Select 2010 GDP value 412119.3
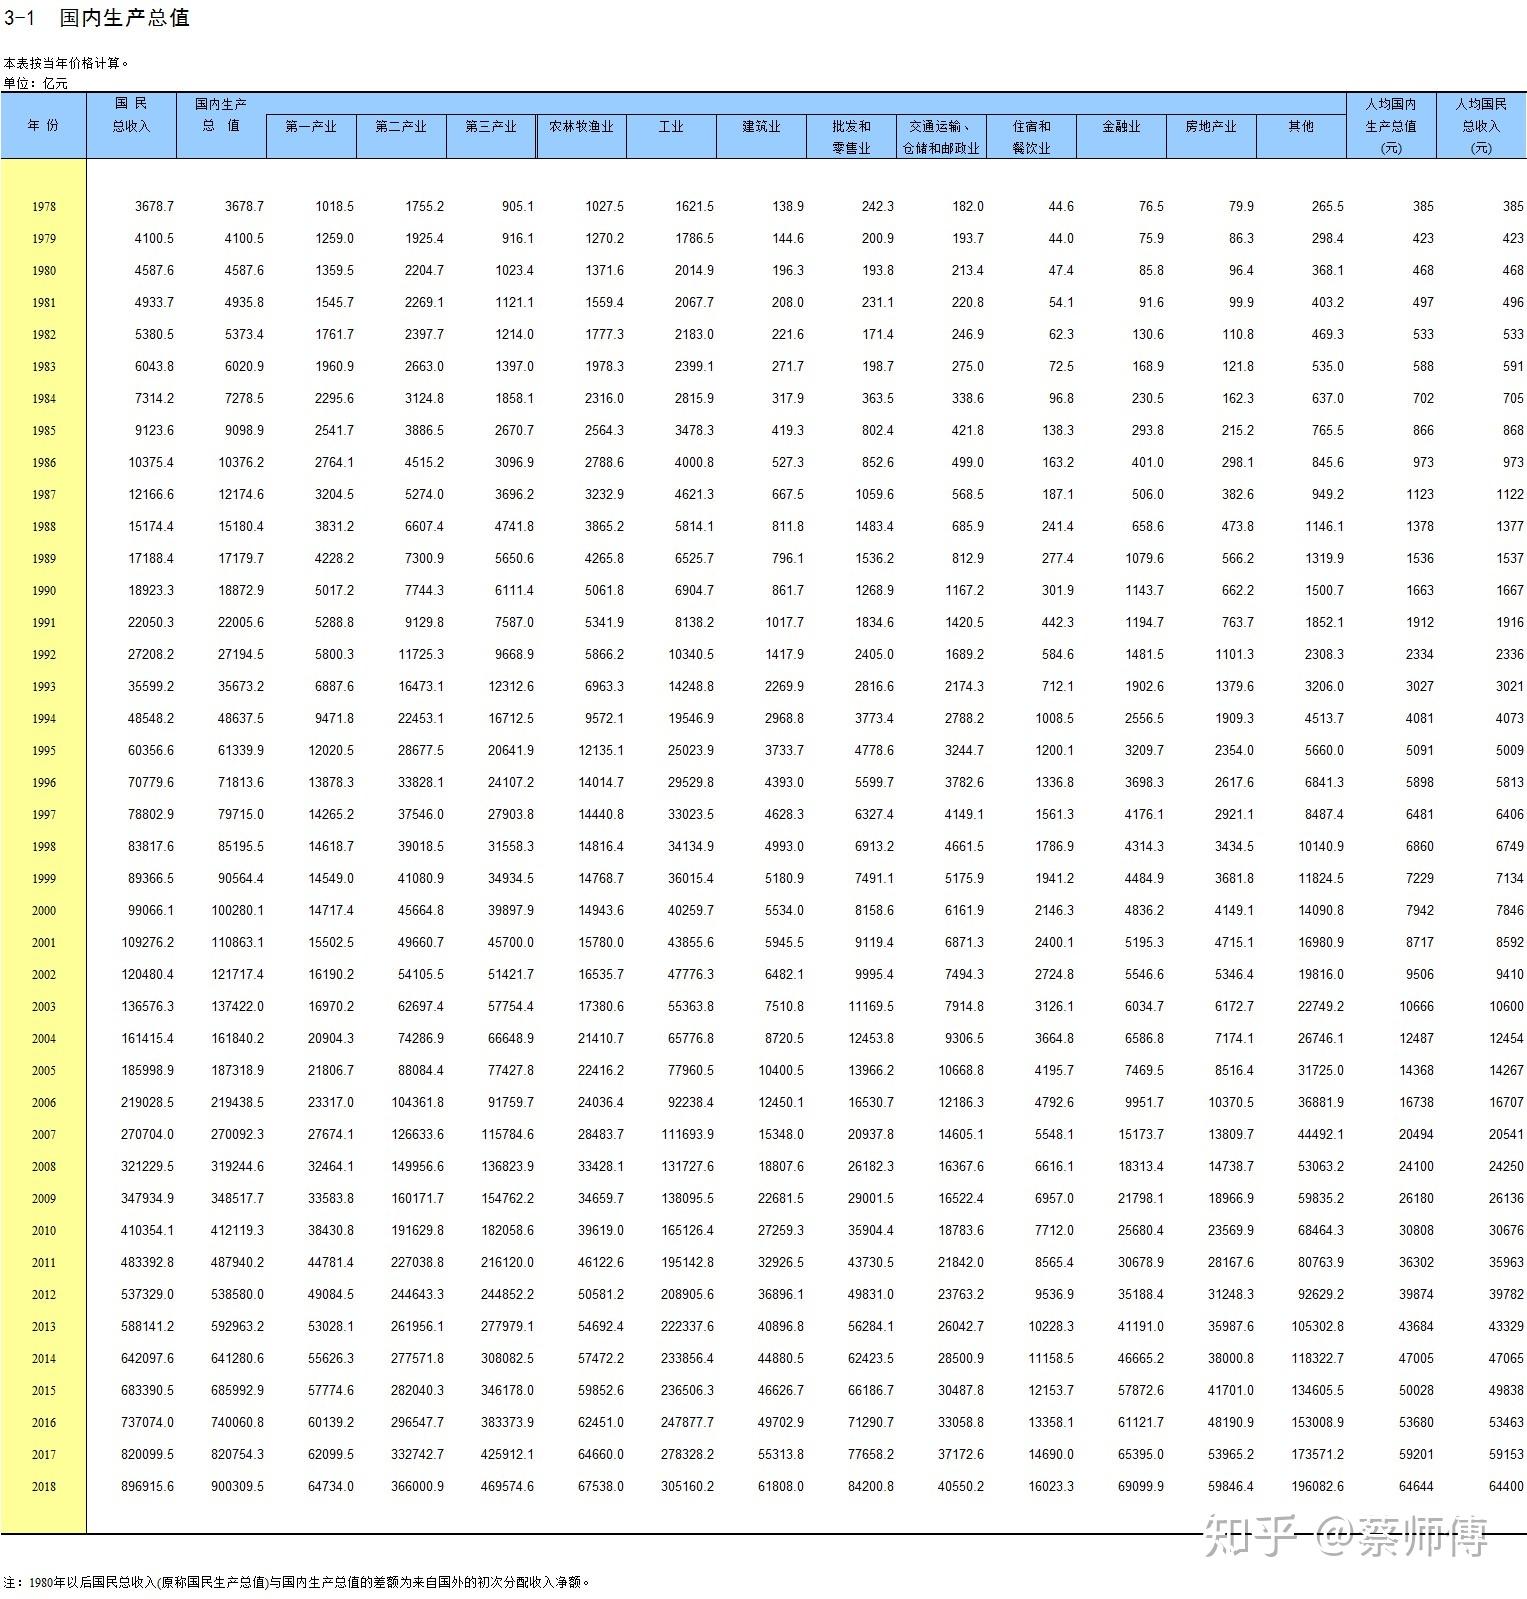Viewport: 1527px width, 1599px height. (x=237, y=1230)
